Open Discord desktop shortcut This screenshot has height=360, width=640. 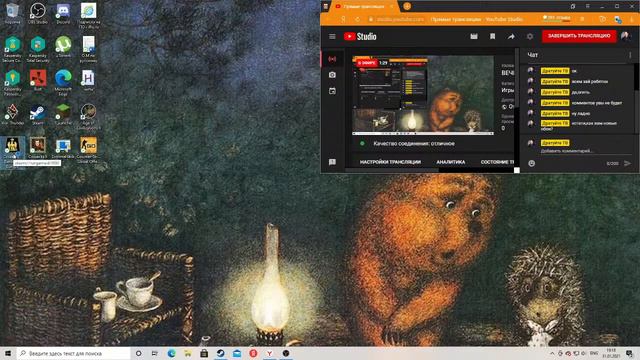click(x=63, y=13)
